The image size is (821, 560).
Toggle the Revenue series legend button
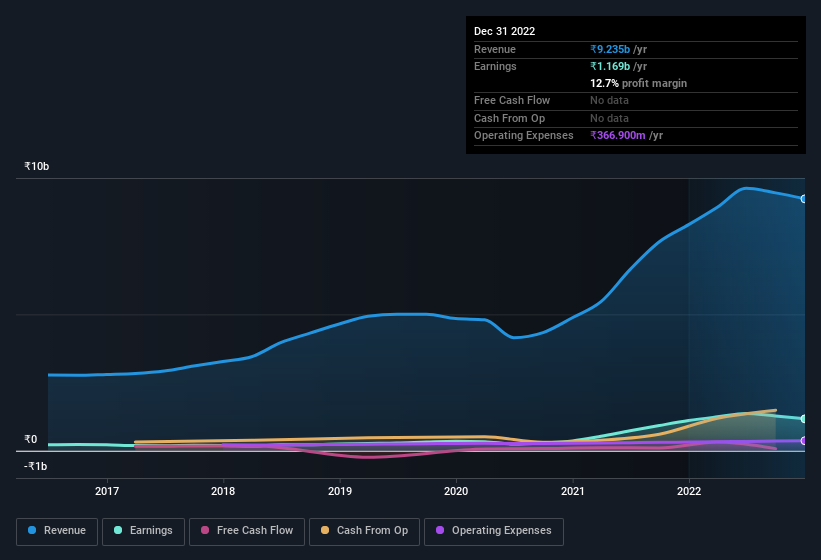pos(57,531)
